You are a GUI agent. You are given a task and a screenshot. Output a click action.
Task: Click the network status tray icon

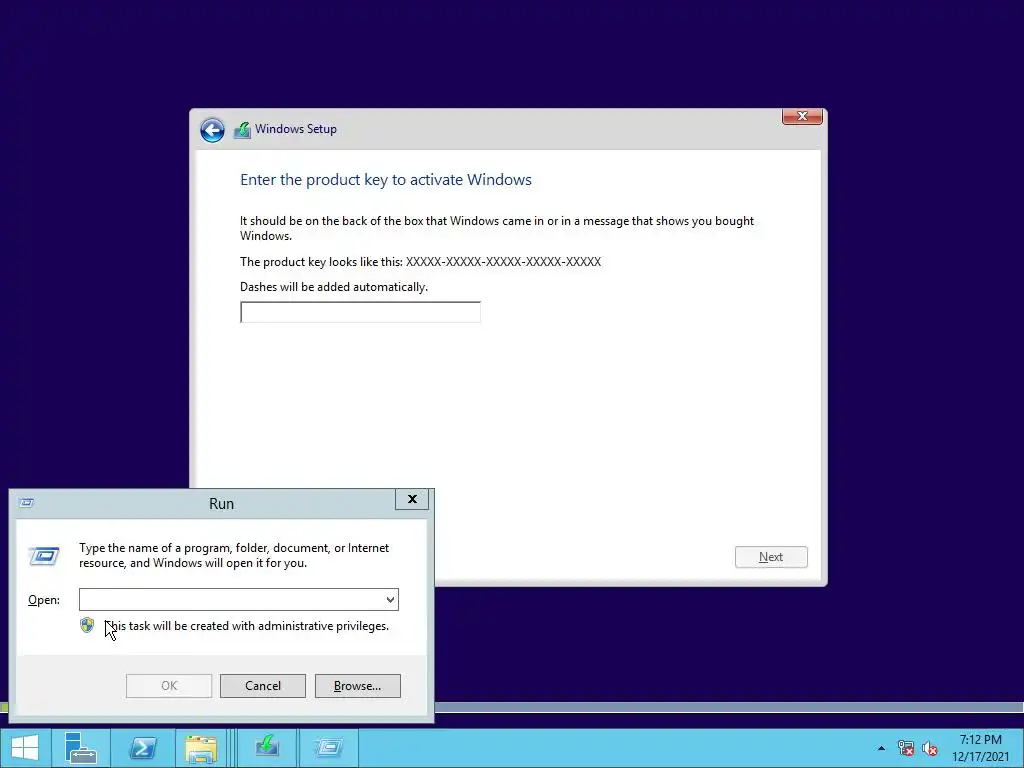click(x=905, y=748)
